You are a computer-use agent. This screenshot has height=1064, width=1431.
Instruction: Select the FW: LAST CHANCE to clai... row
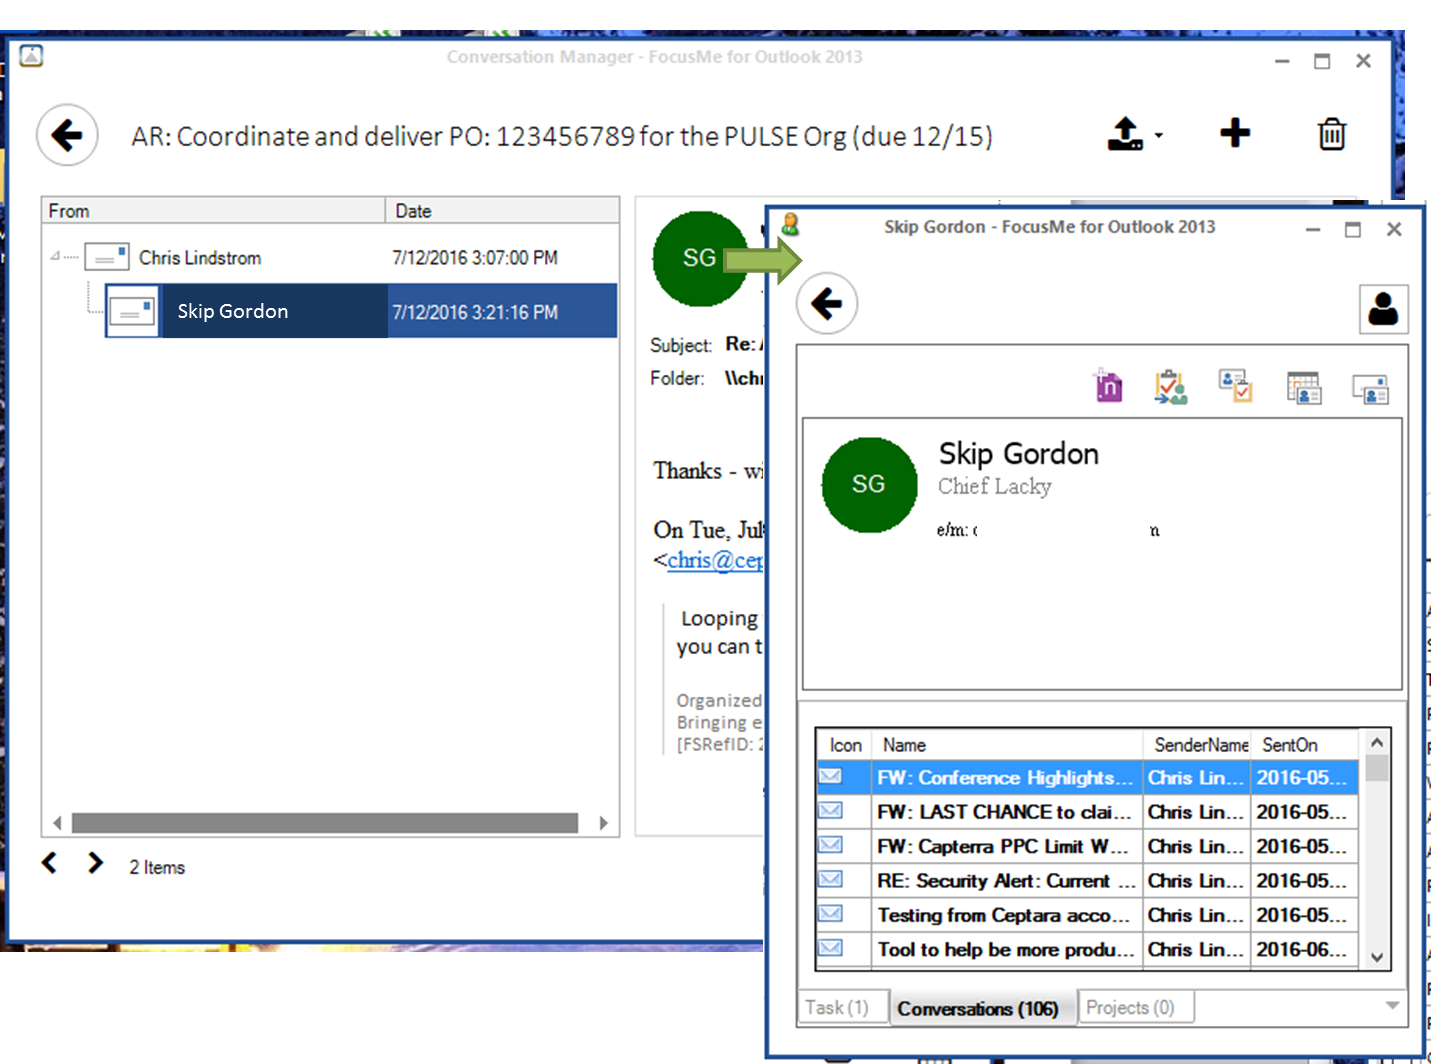[1088, 811]
